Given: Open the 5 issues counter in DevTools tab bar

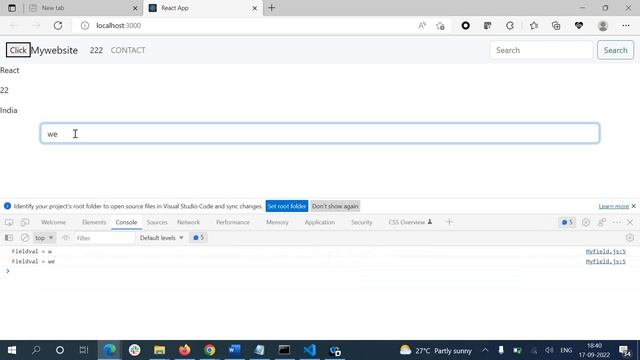Looking at the screenshot, I should pyautogui.click(x=567, y=222).
